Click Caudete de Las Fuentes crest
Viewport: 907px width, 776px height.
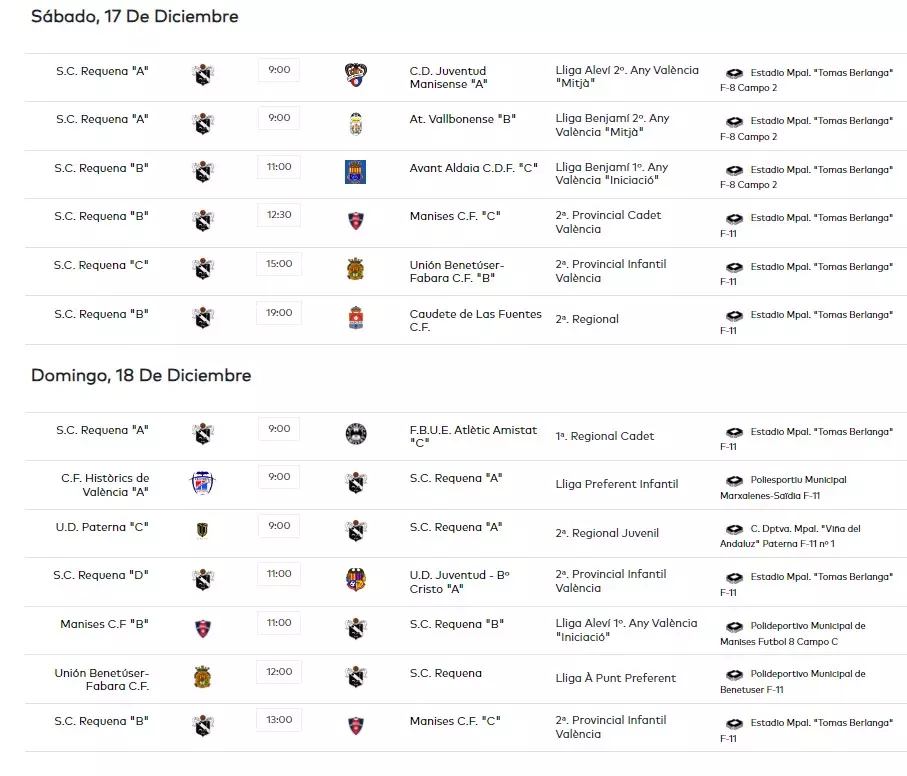(355, 318)
